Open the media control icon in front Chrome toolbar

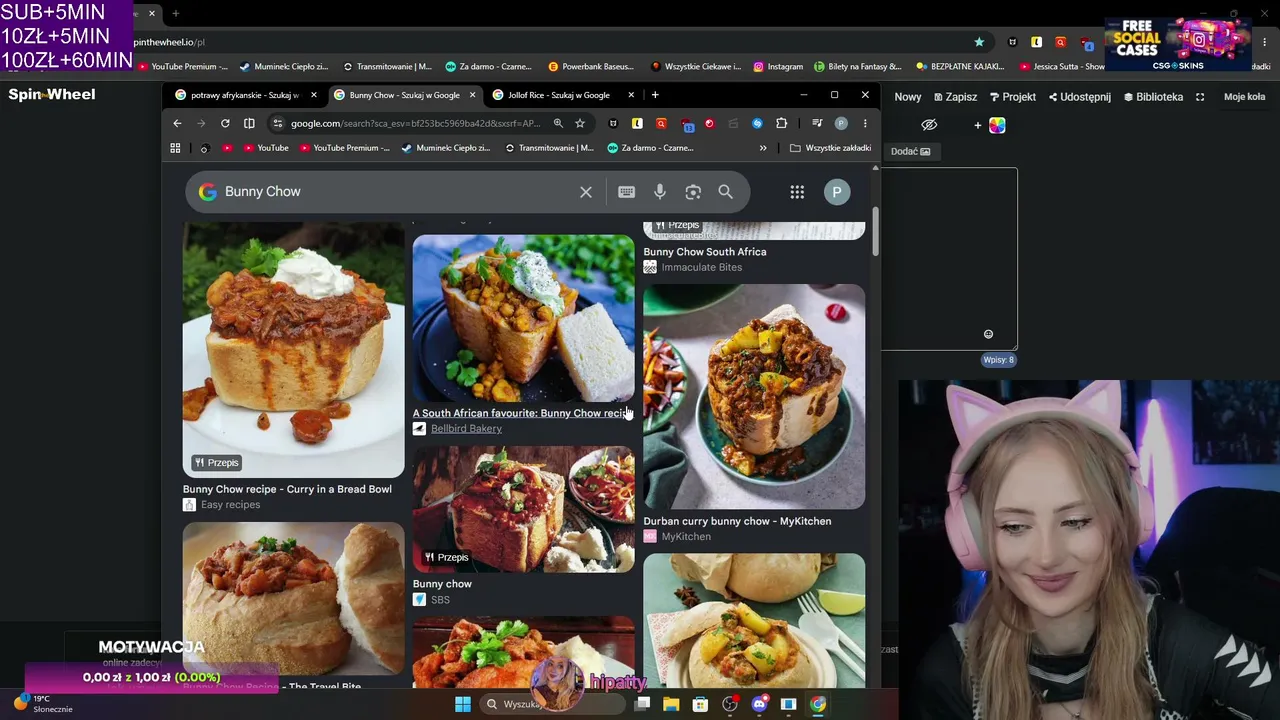[x=817, y=123]
